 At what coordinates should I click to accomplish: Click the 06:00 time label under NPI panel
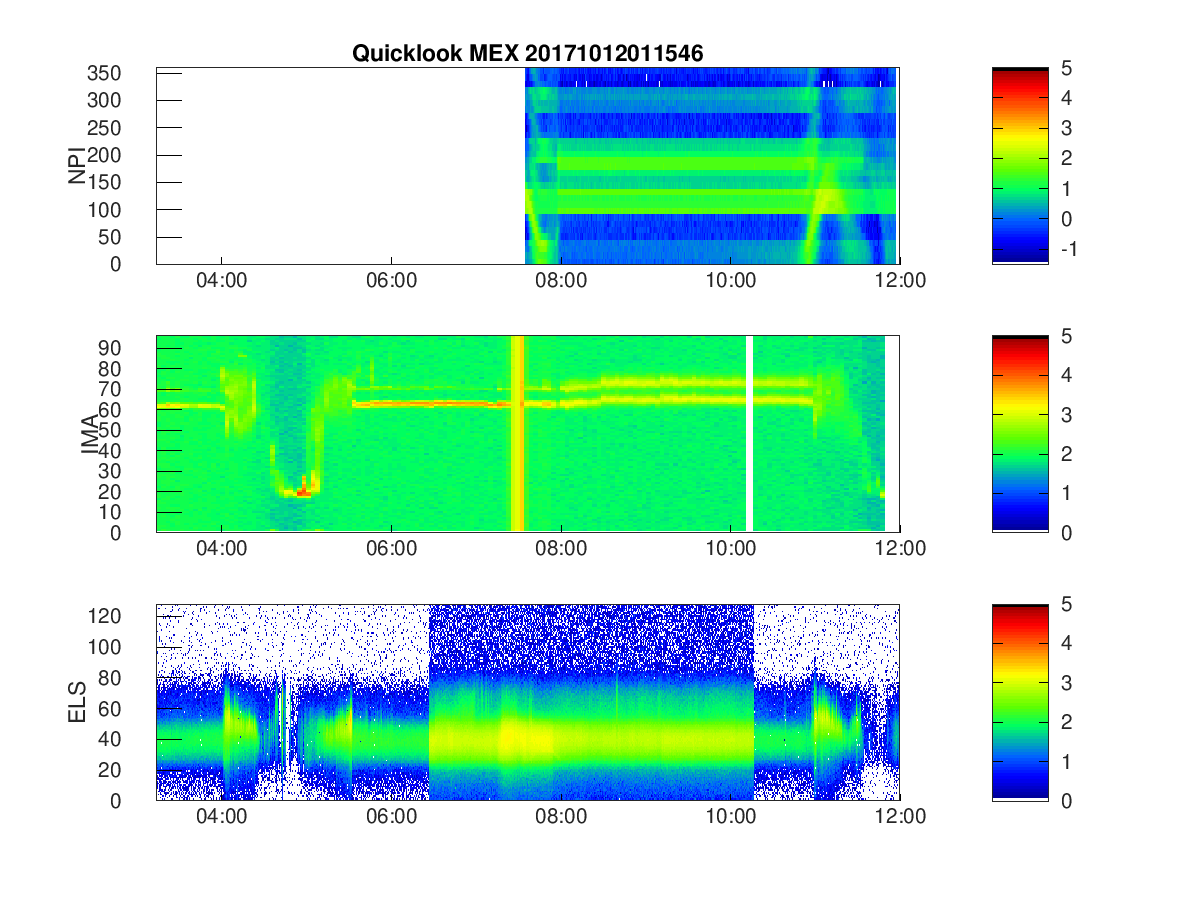(391, 282)
